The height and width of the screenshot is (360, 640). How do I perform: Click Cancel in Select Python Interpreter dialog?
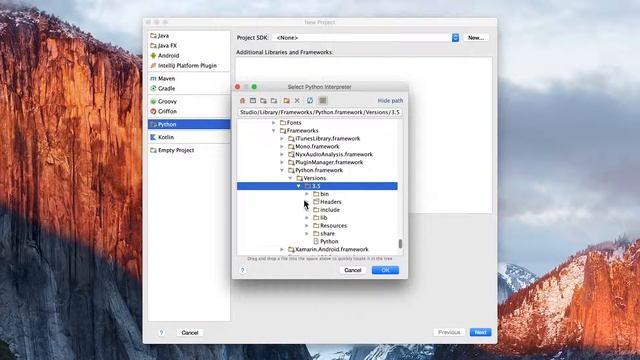coord(353,270)
